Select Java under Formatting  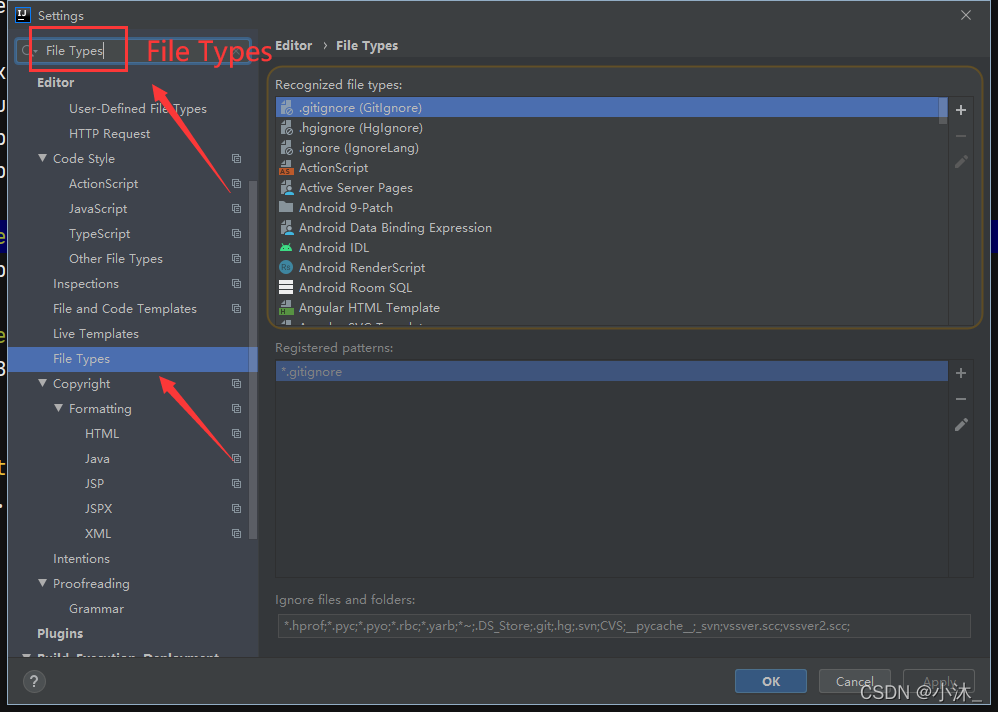[x=97, y=459]
